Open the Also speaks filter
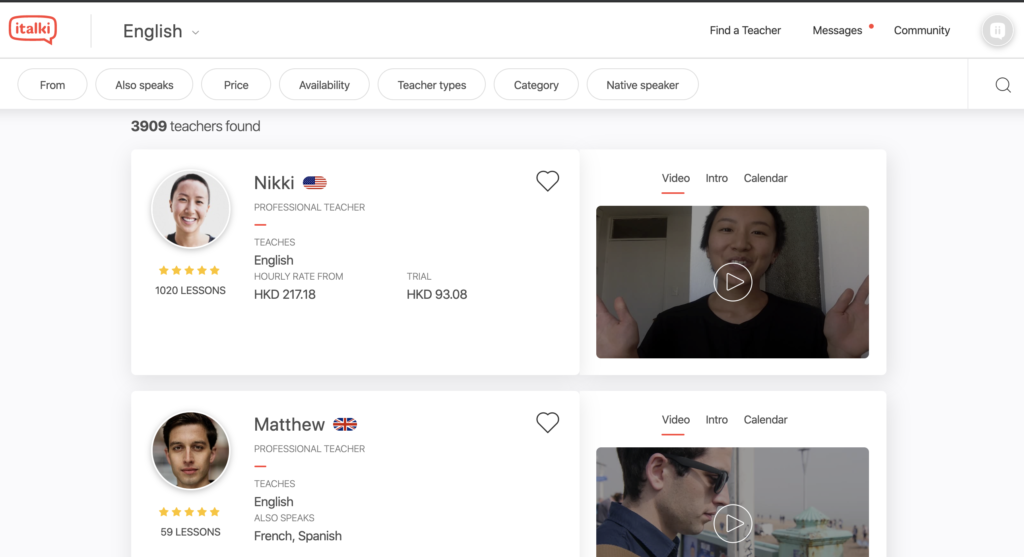 (144, 85)
